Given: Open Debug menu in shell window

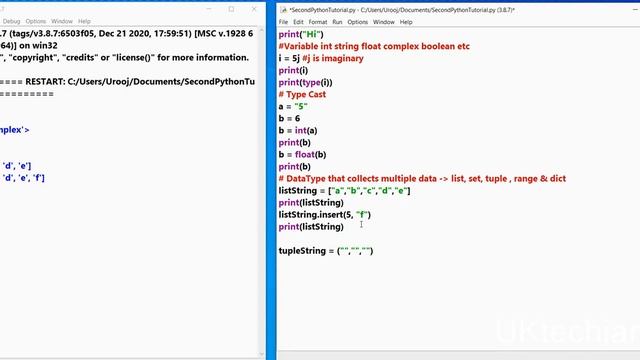Looking at the screenshot, I should [x=11, y=21].
